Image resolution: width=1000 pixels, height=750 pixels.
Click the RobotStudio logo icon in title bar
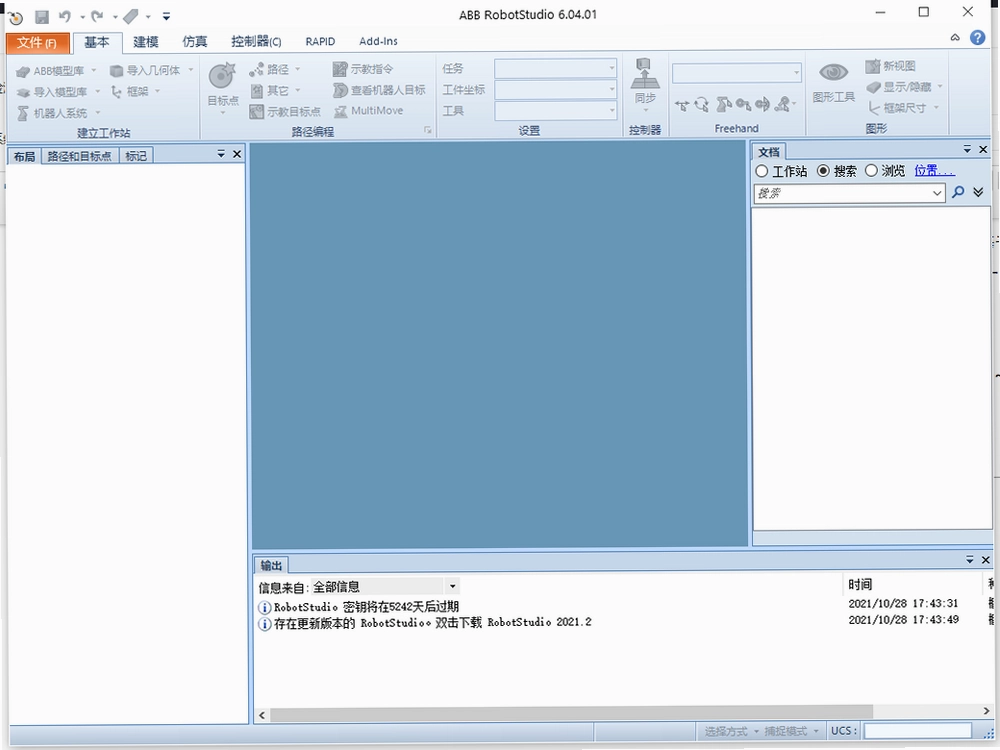(x=15, y=18)
